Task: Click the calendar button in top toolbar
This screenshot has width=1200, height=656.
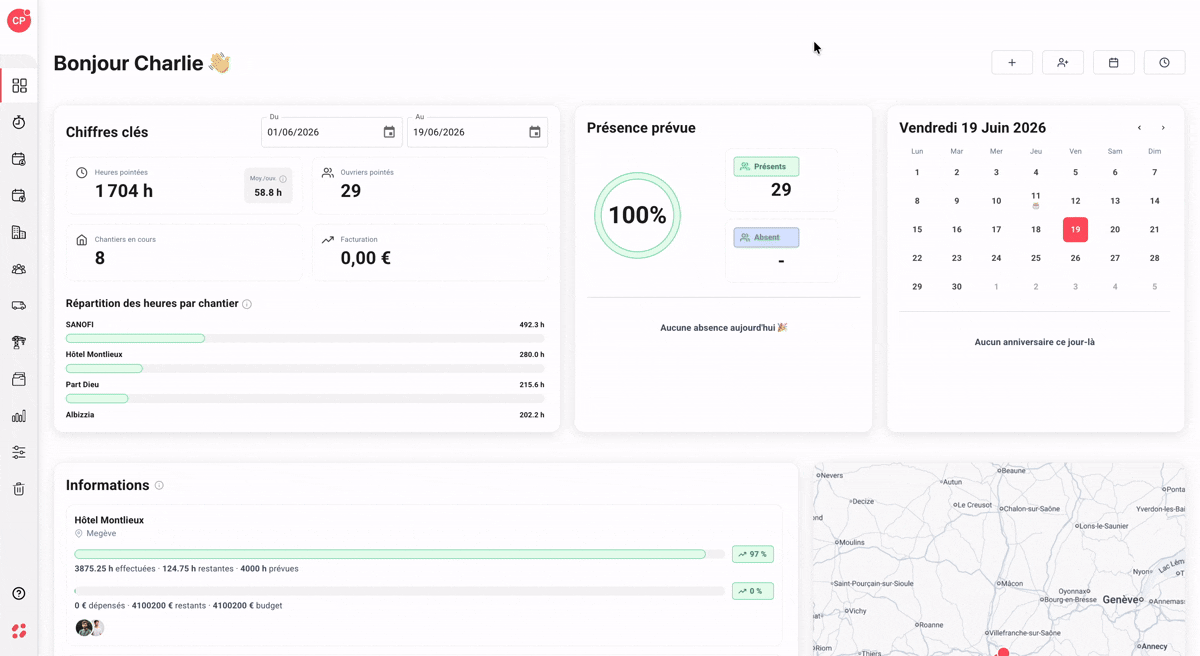Action: point(1114,63)
